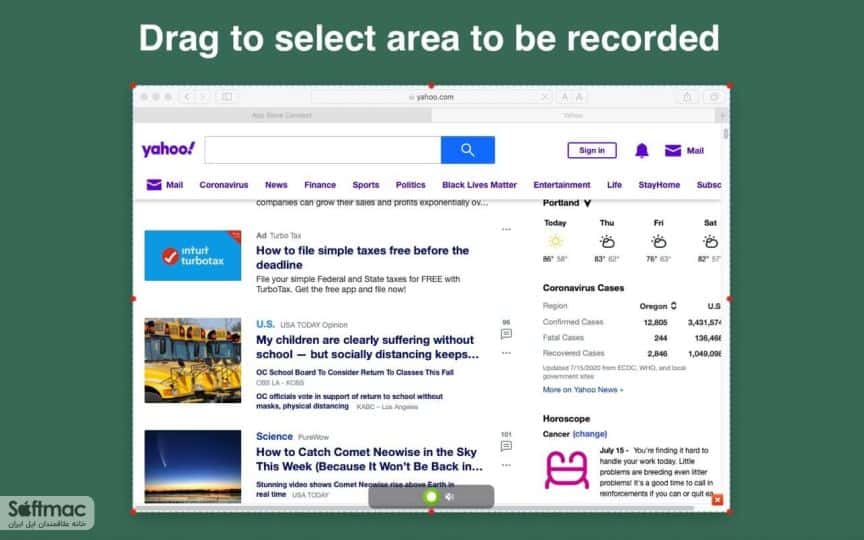Screen dimensions: 864x540
Task: Click 'More on Yahoo News' link
Action: point(583,390)
